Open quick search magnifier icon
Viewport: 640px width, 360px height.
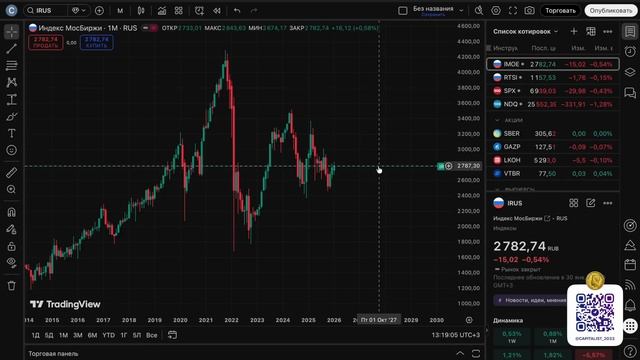coord(479,11)
